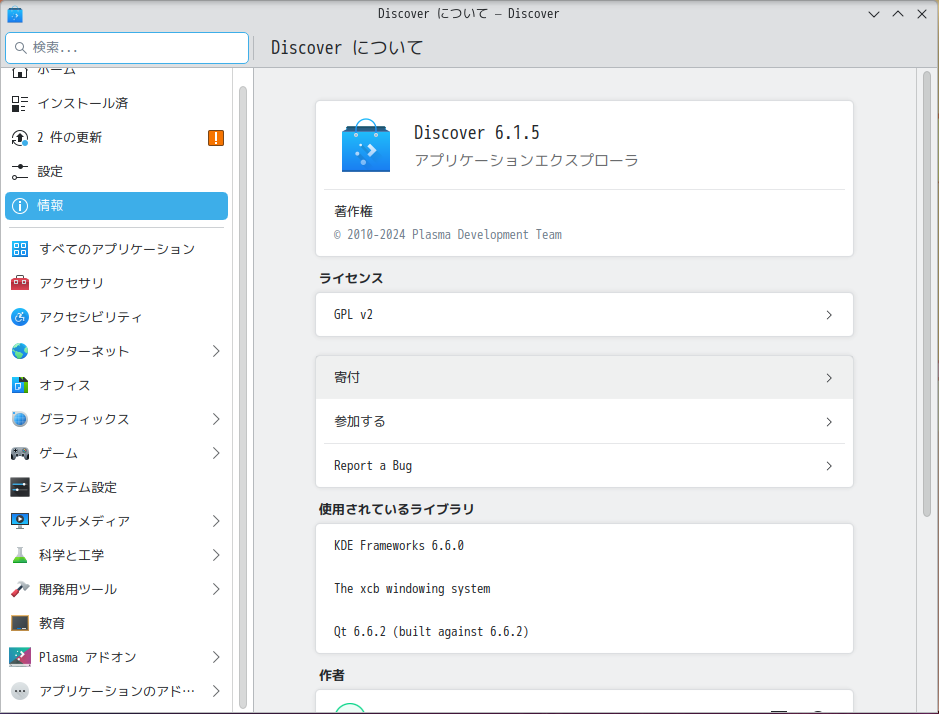The width and height of the screenshot is (939, 714).
Task: Click the sidebar vertical scrollbar
Action: point(243,397)
